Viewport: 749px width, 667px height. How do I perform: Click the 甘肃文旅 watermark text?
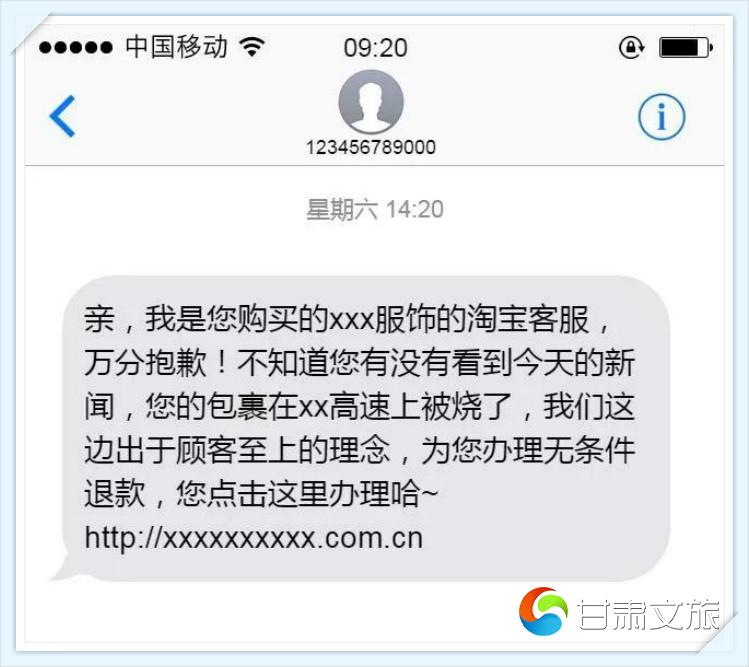(x=649, y=614)
